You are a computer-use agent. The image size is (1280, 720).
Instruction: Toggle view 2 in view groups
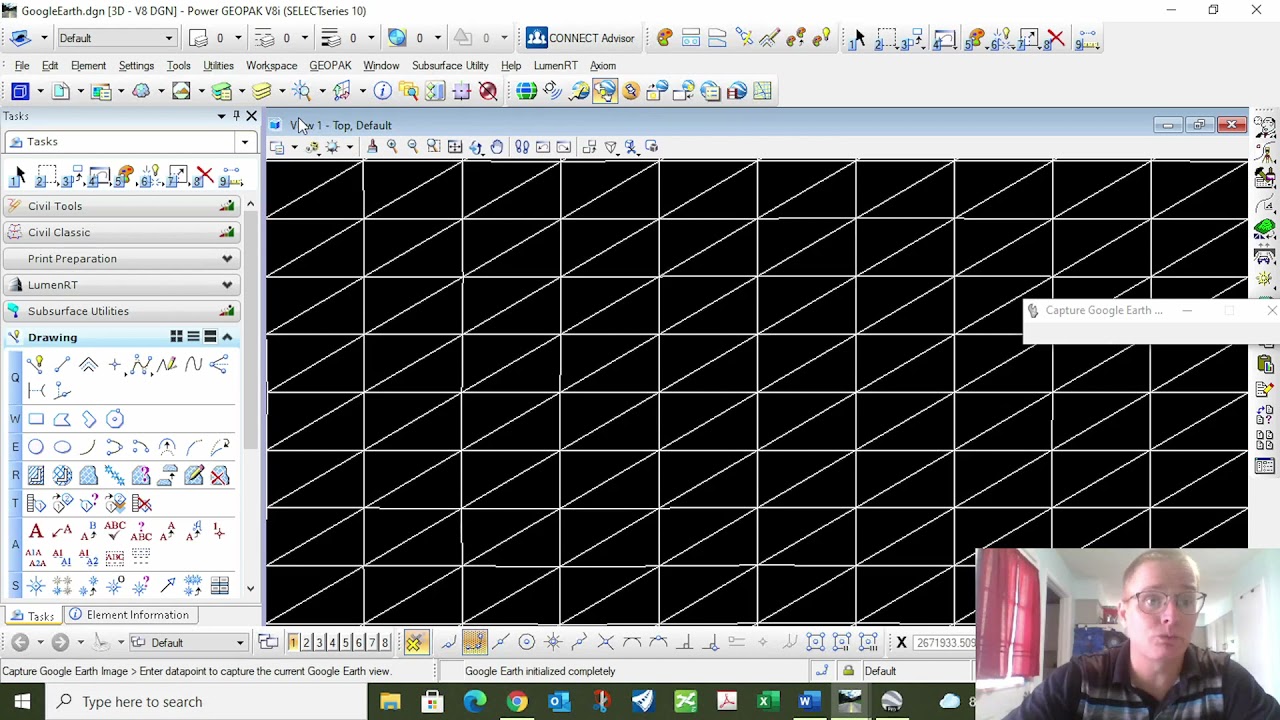click(306, 642)
